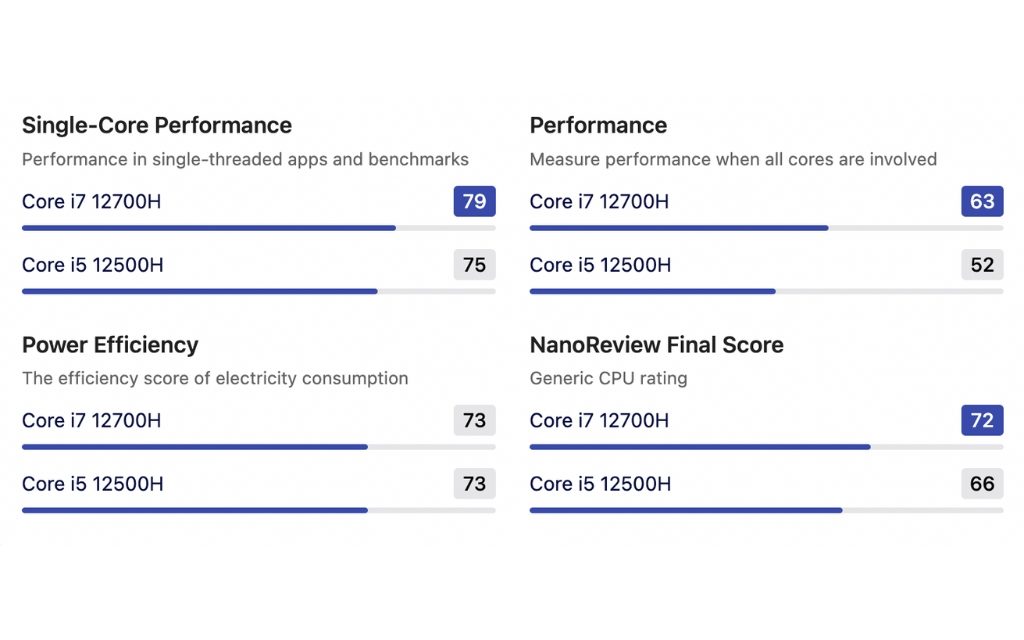Click the NanoReview Final Score heading
The height and width of the screenshot is (640, 1024).
click(x=656, y=345)
